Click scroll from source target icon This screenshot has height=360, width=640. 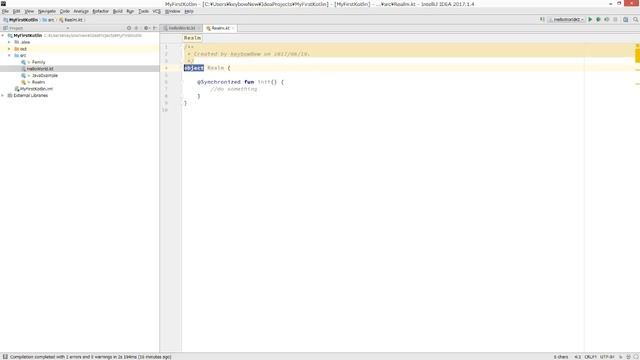(x=129, y=28)
